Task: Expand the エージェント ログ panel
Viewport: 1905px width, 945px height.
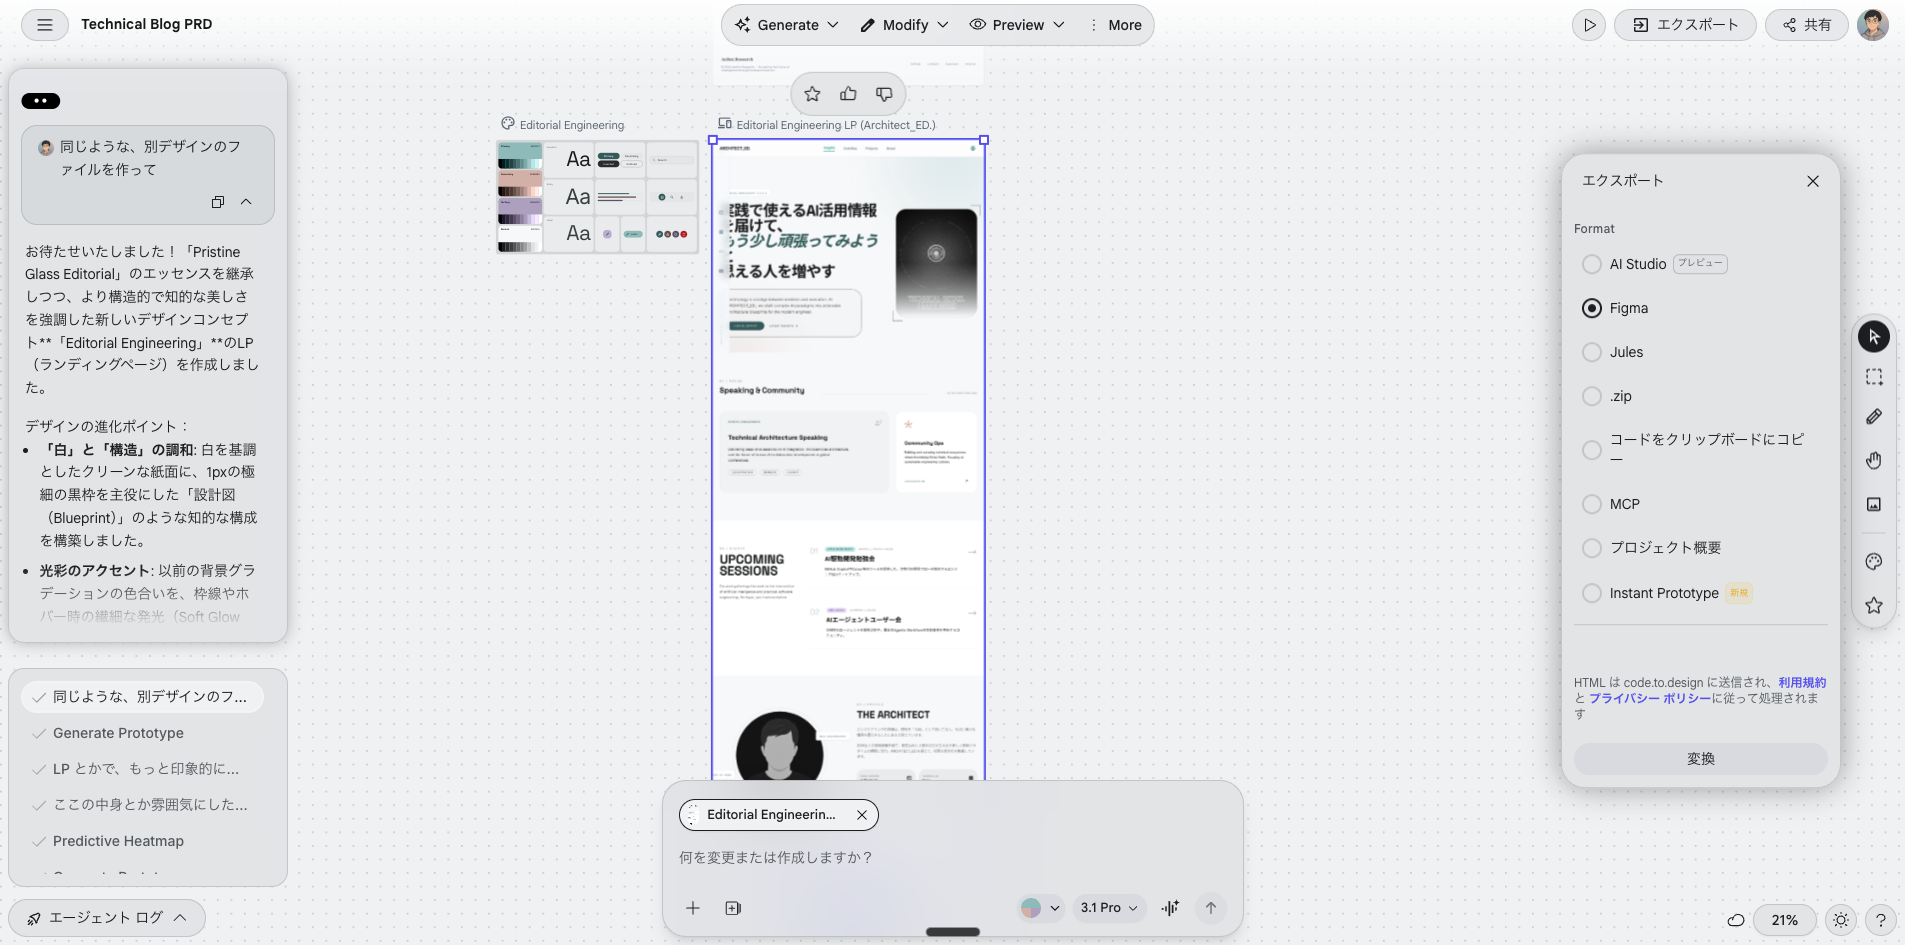Action: click(107, 918)
